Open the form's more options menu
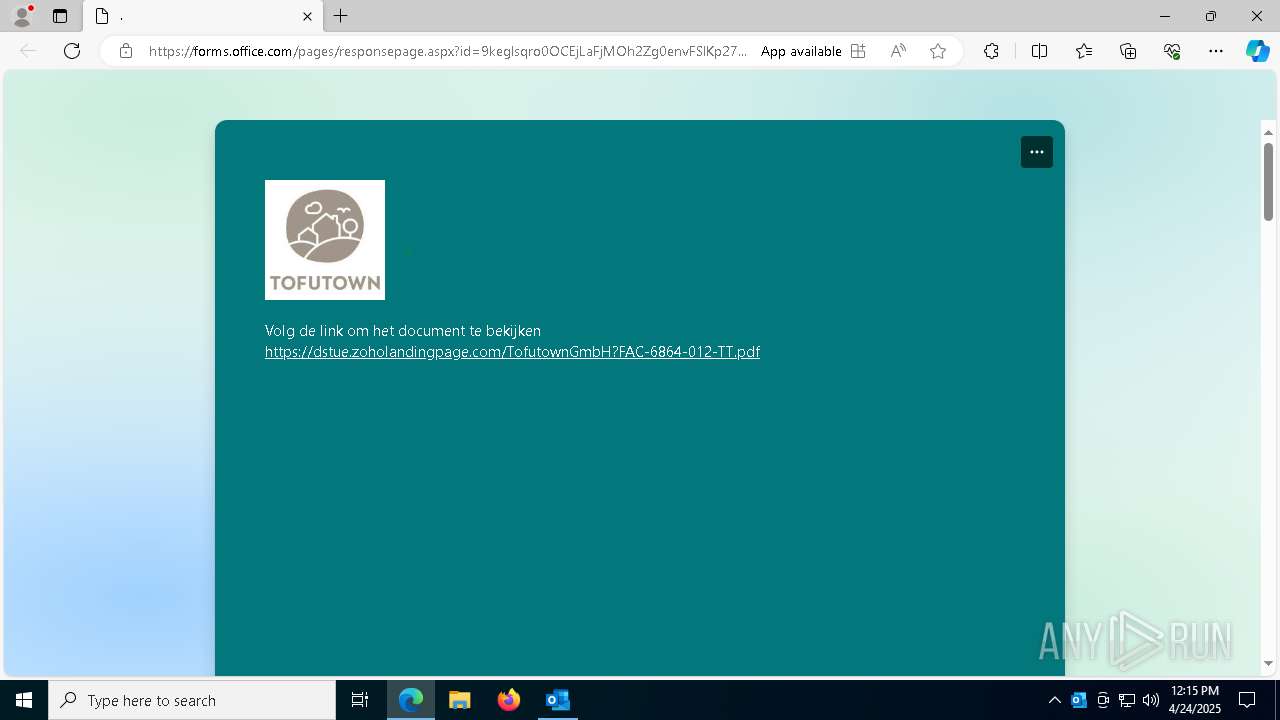Image resolution: width=1280 pixels, height=720 pixels. 1037,152
